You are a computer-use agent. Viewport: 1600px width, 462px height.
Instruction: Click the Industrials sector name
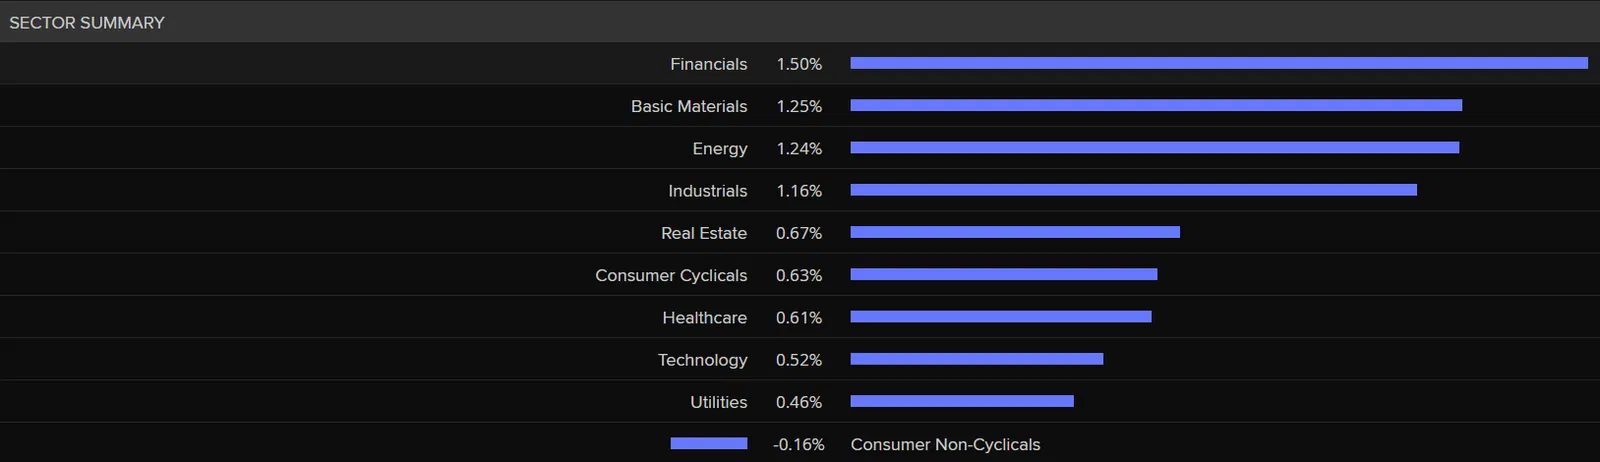click(x=707, y=191)
